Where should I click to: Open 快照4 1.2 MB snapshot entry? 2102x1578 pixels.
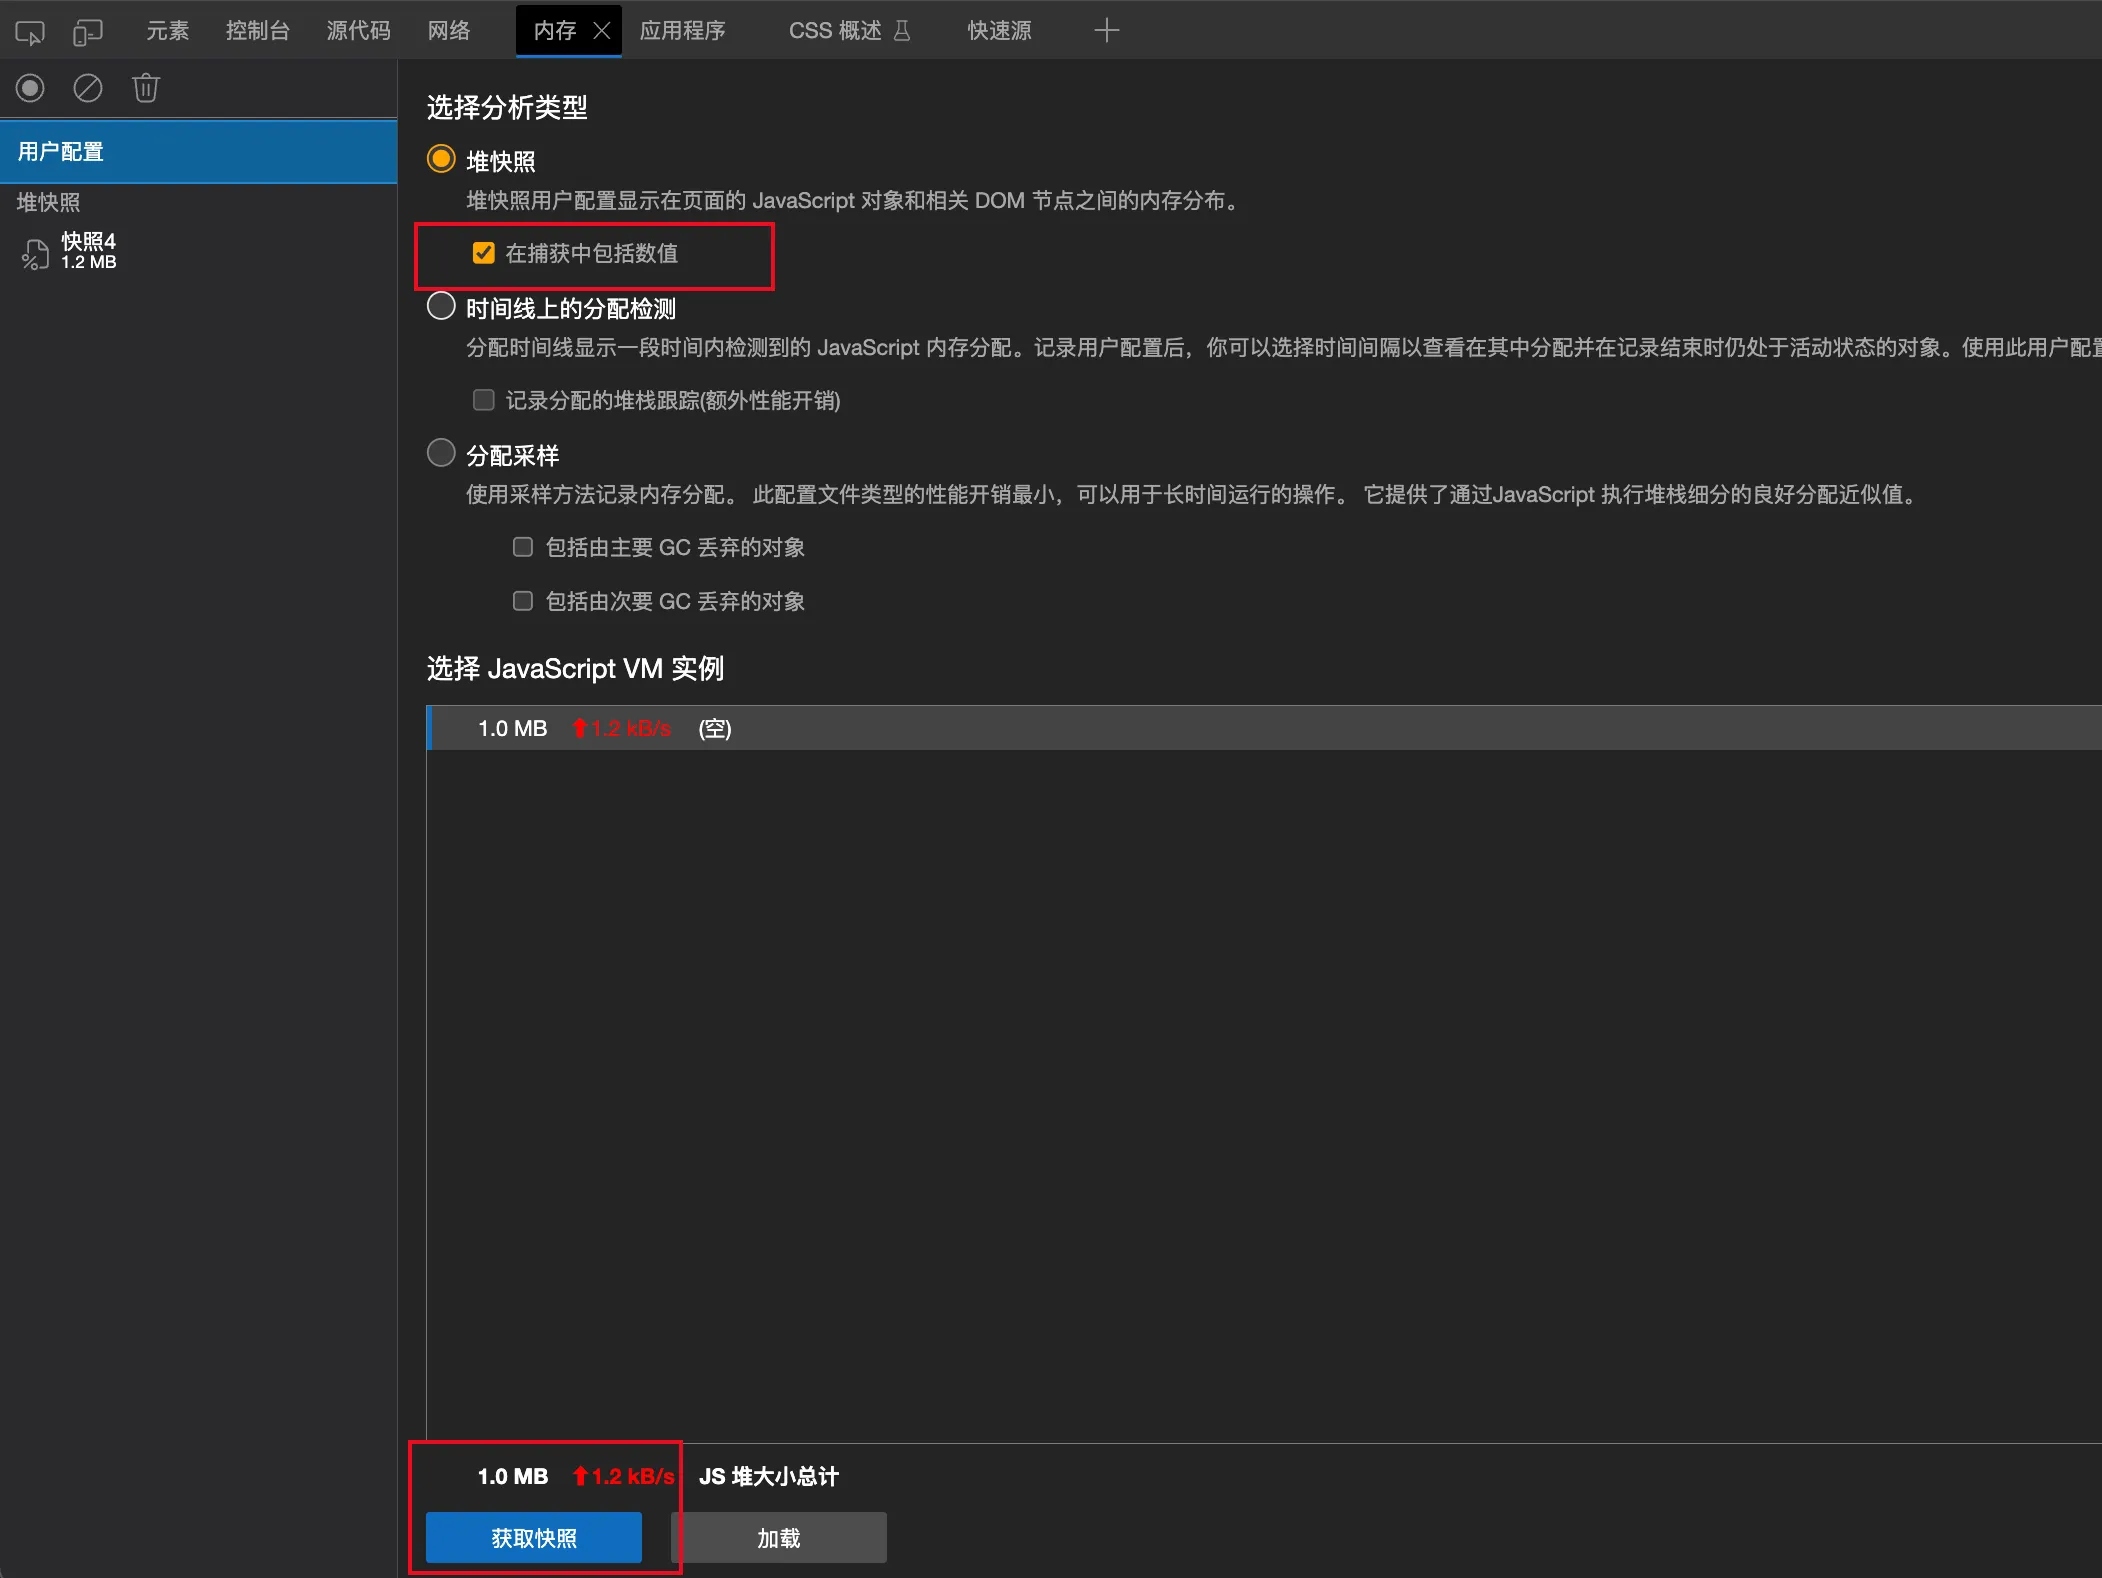199,251
